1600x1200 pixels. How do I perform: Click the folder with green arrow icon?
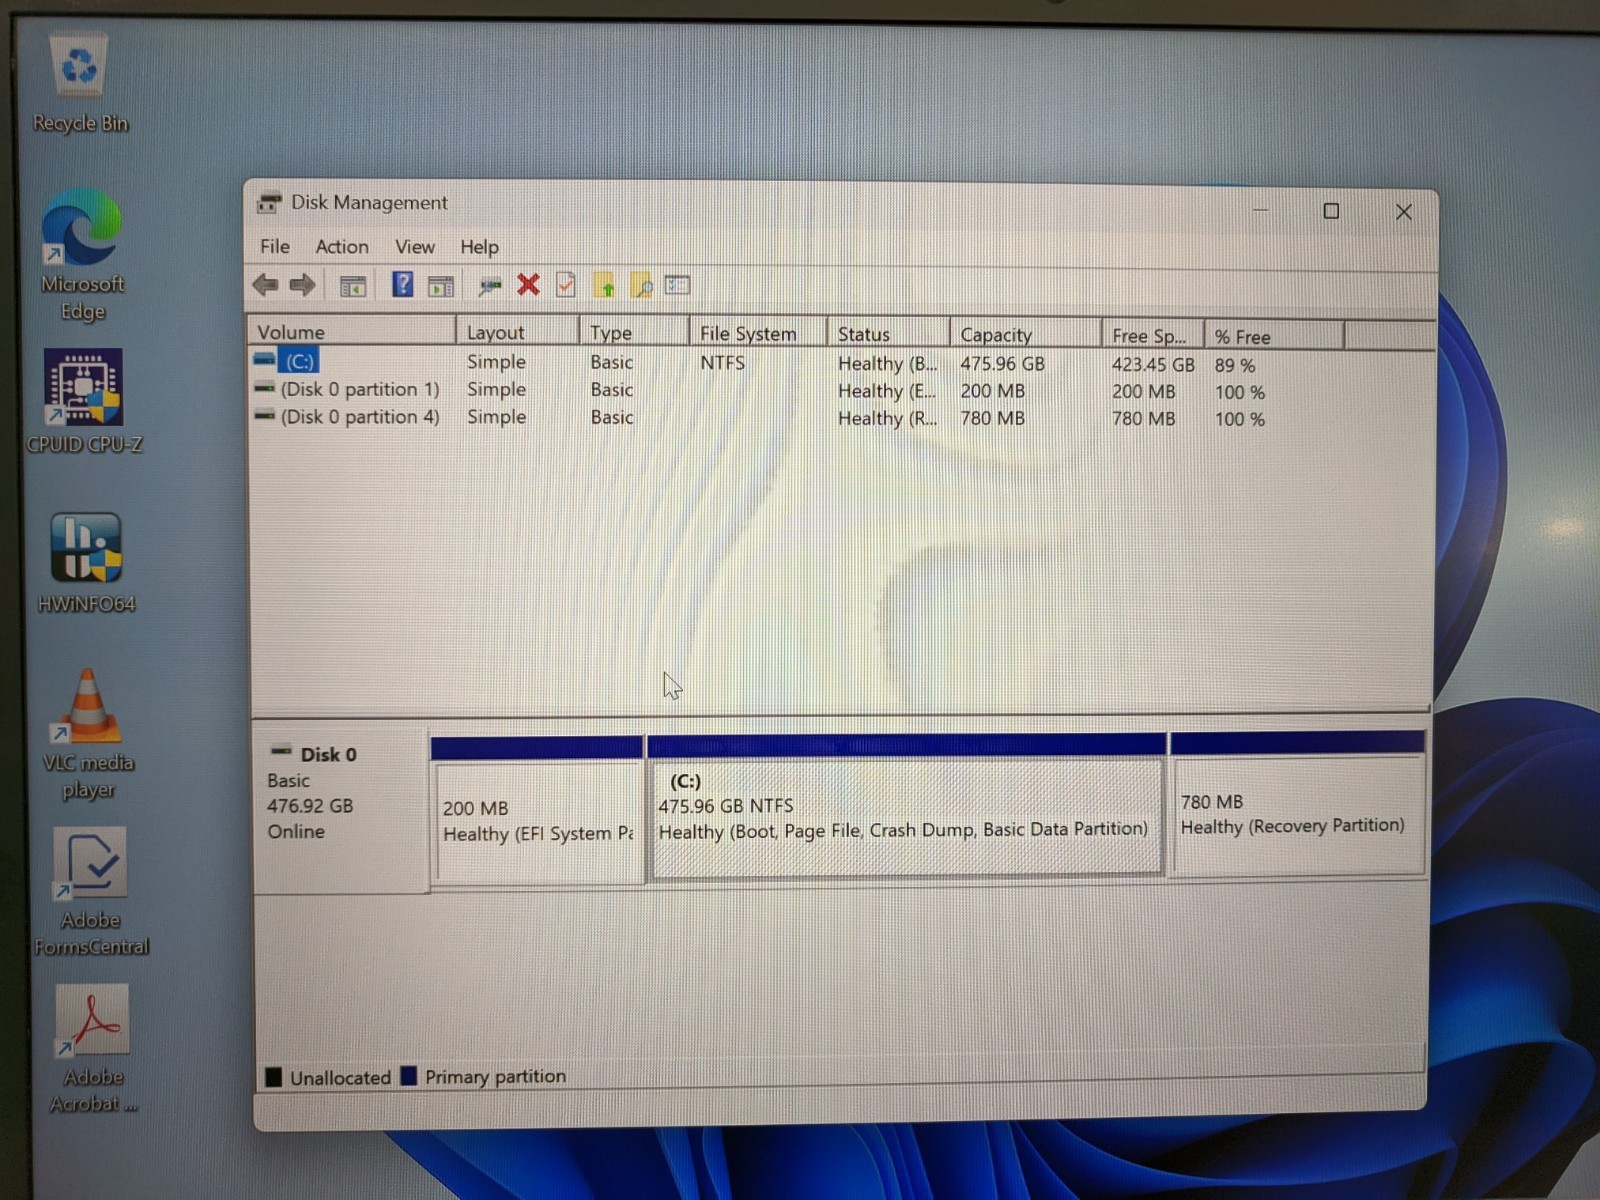604,286
